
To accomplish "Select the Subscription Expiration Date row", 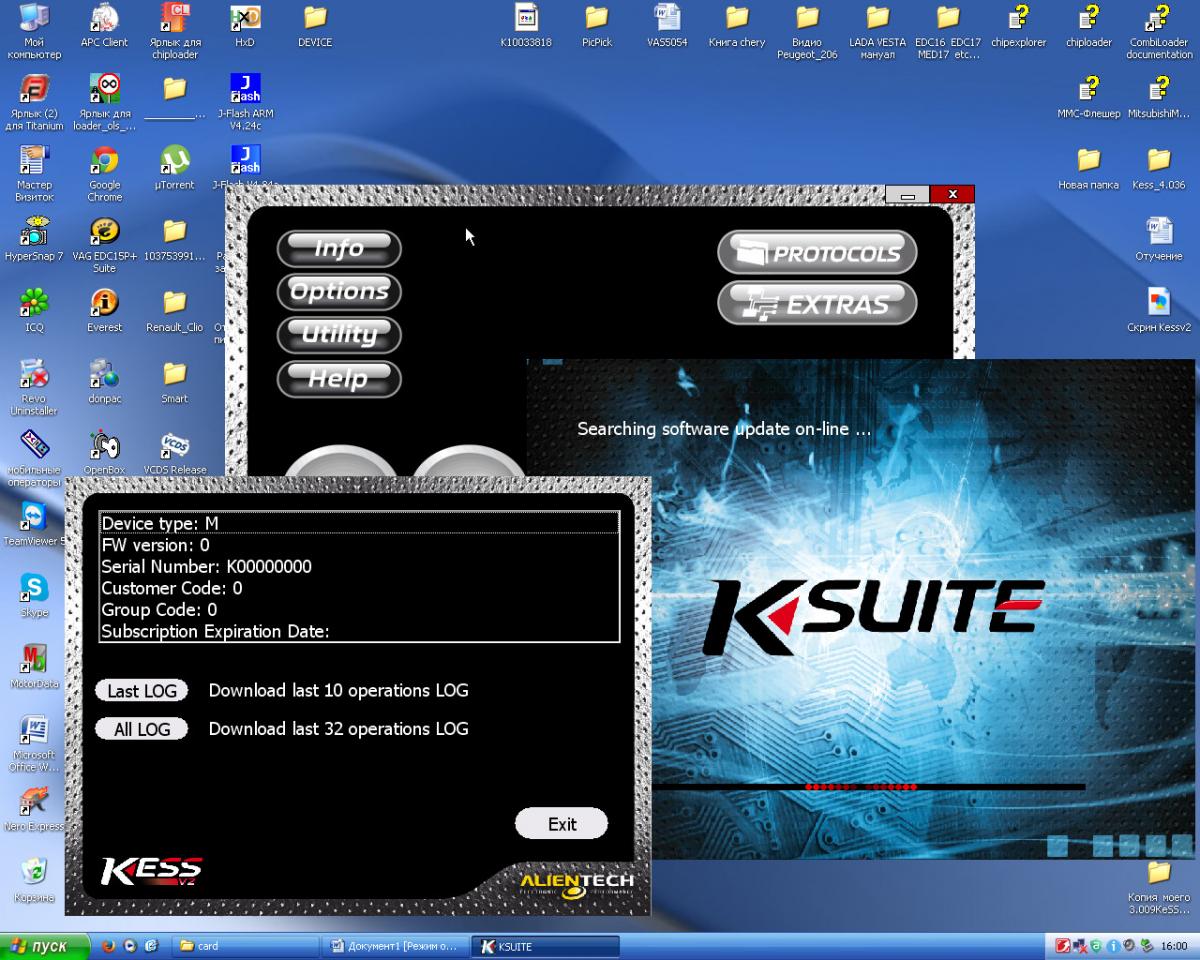I will point(360,631).
